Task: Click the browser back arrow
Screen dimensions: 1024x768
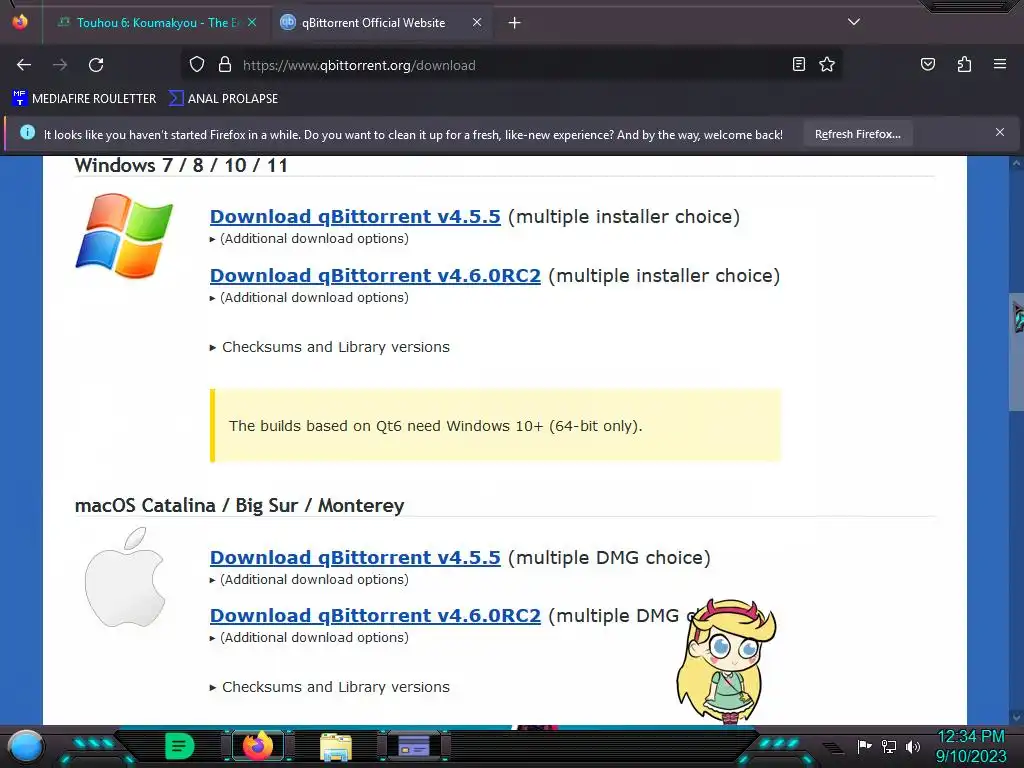Action: [x=24, y=65]
